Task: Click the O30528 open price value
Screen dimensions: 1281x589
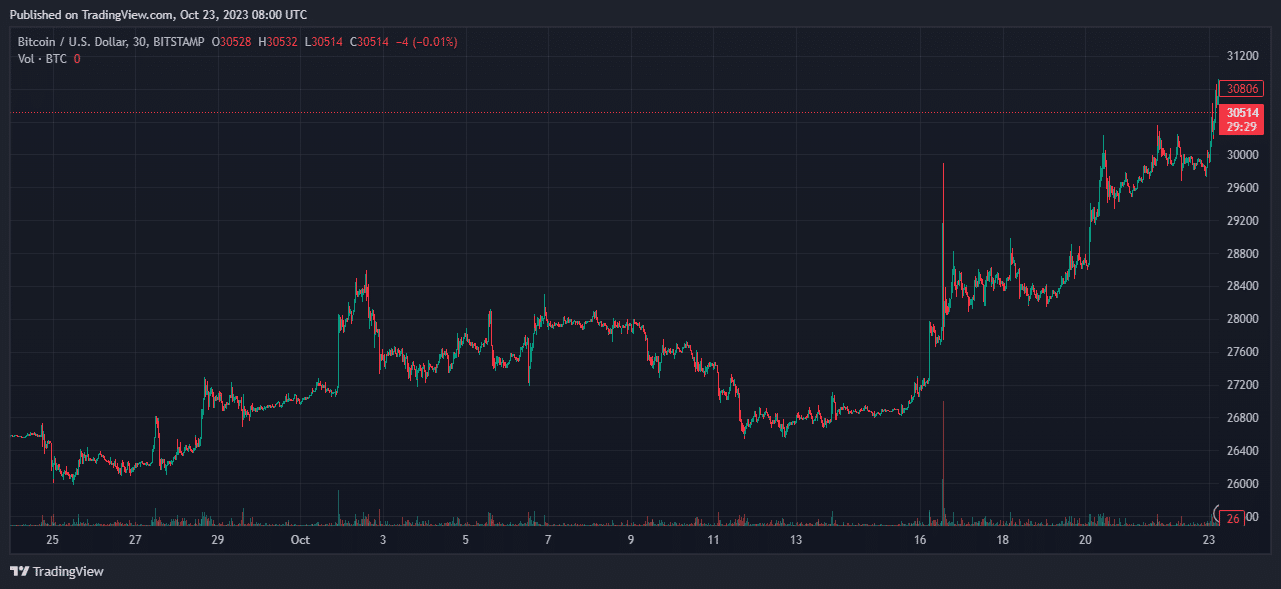Action: click(x=231, y=42)
